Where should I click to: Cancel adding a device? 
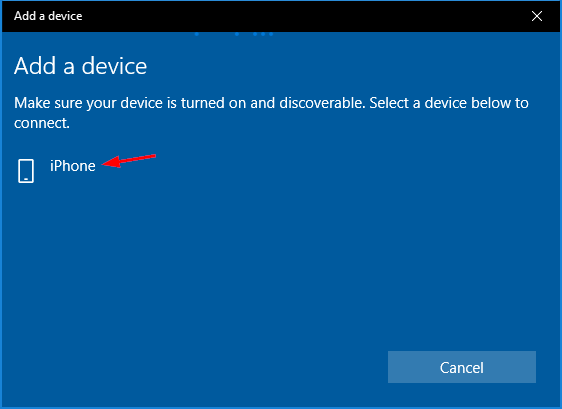[462, 367]
